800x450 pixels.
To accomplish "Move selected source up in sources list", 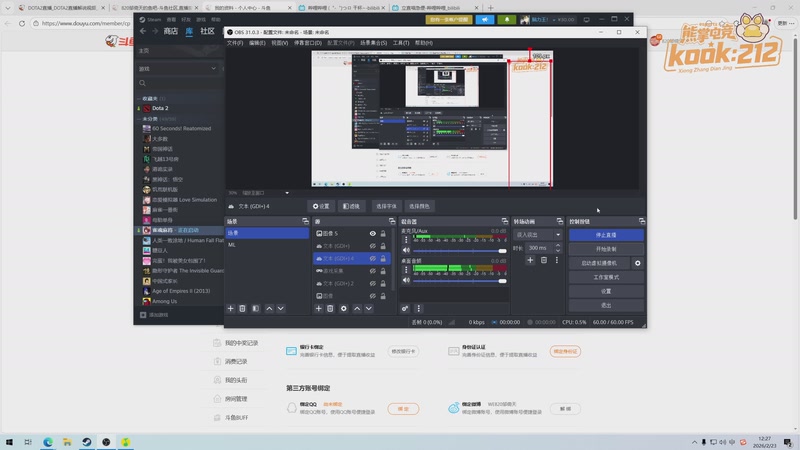I will coord(357,309).
